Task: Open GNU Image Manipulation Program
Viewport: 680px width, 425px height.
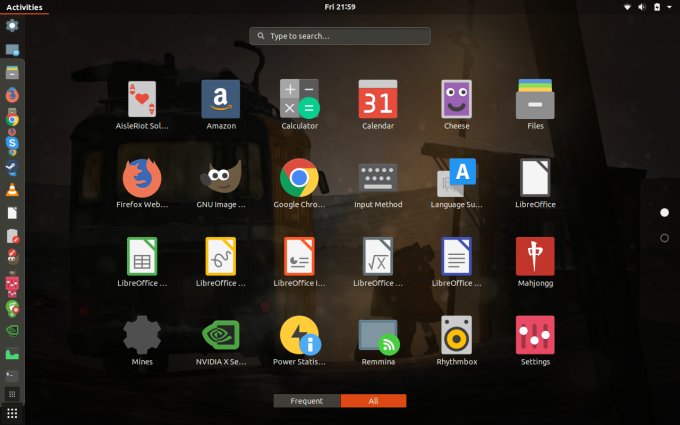Action: click(221, 177)
